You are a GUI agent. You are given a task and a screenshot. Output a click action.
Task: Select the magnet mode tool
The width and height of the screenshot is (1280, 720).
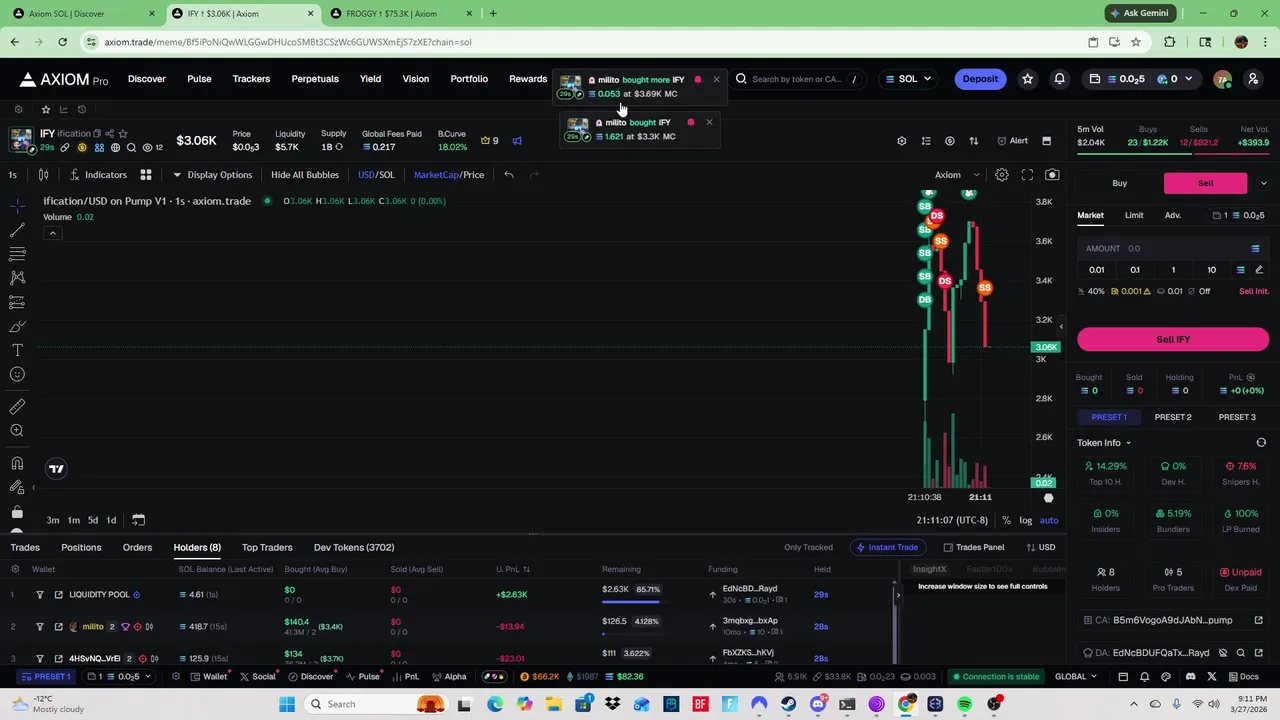[17, 463]
